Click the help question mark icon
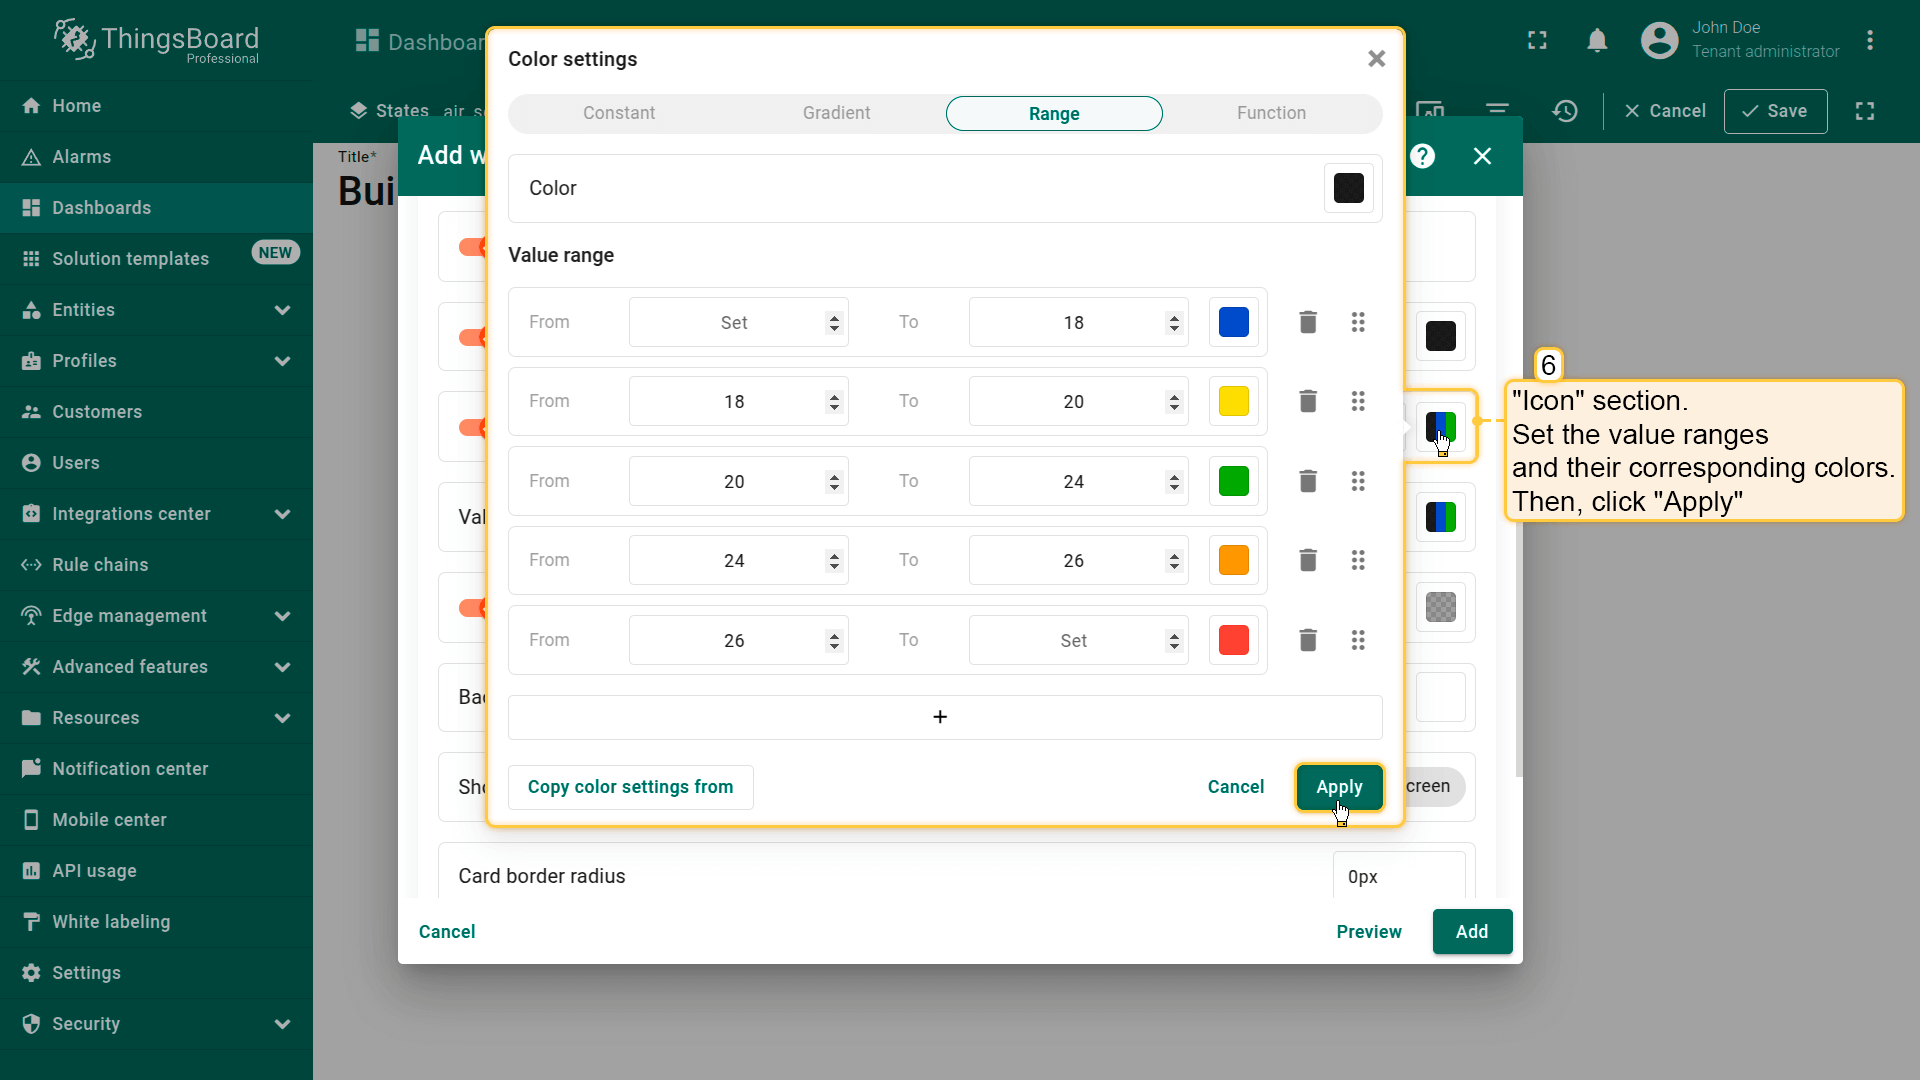The image size is (1920, 1080). pos(1422,156)
